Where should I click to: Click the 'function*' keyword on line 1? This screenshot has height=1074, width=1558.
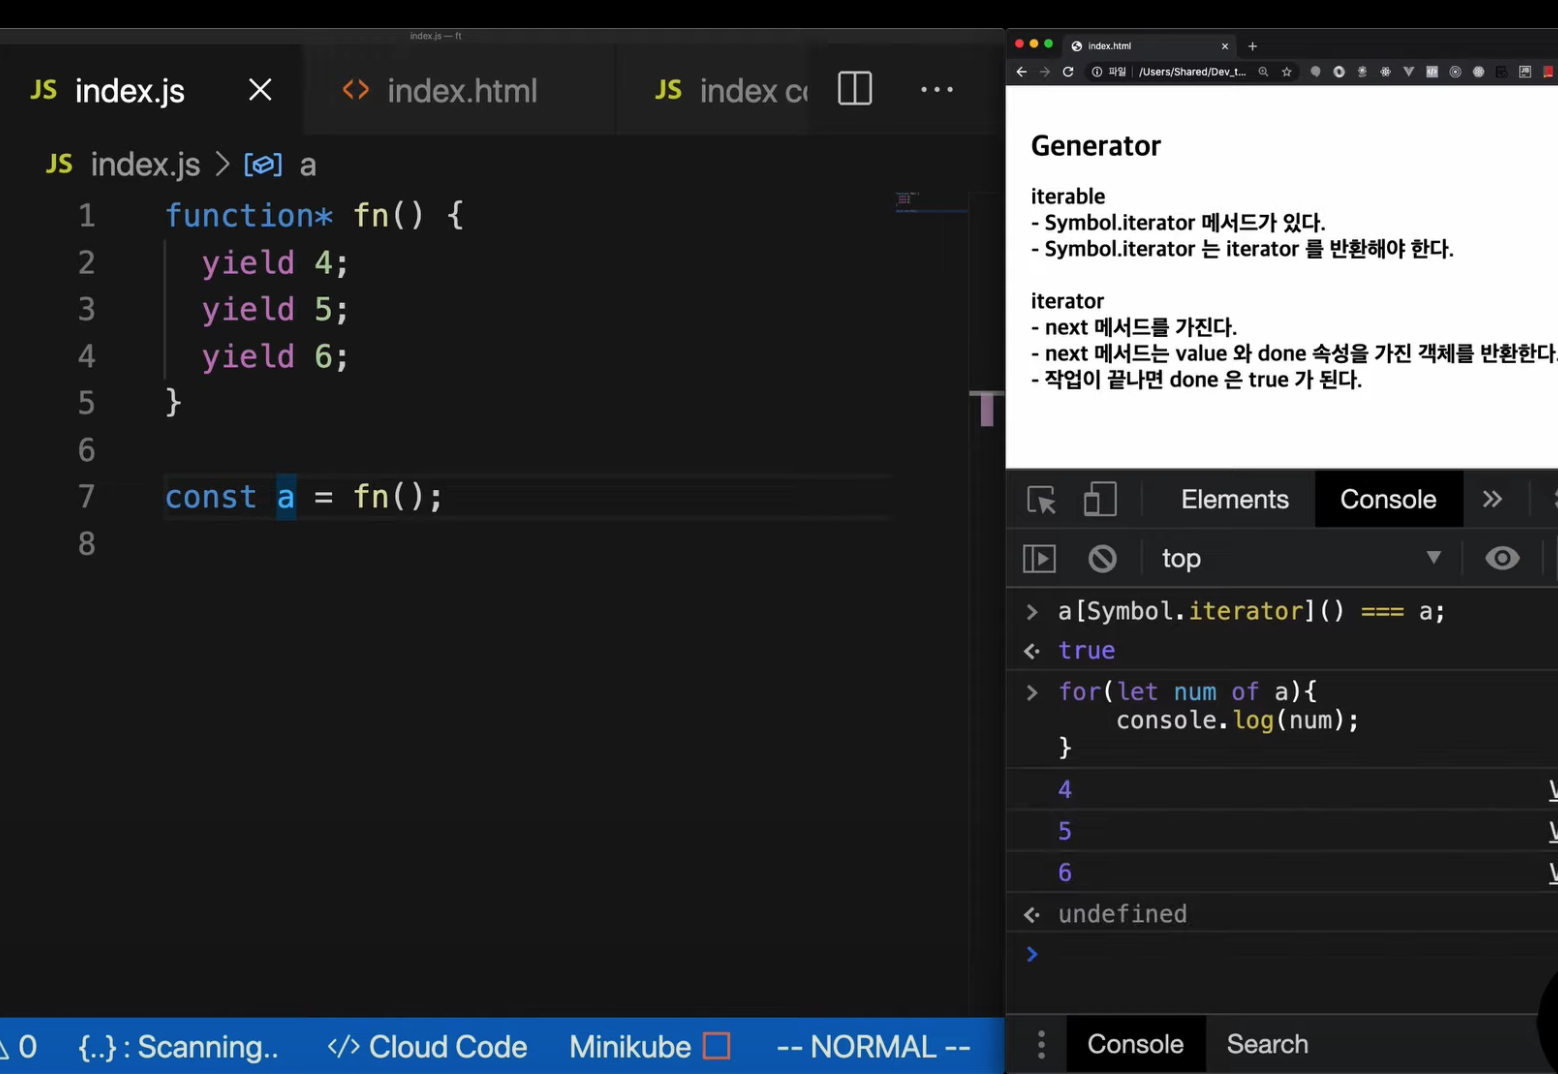(x=249, y=215)
